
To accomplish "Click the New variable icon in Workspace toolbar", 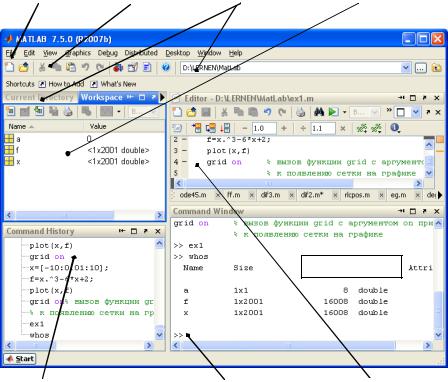I will (10, 111).
